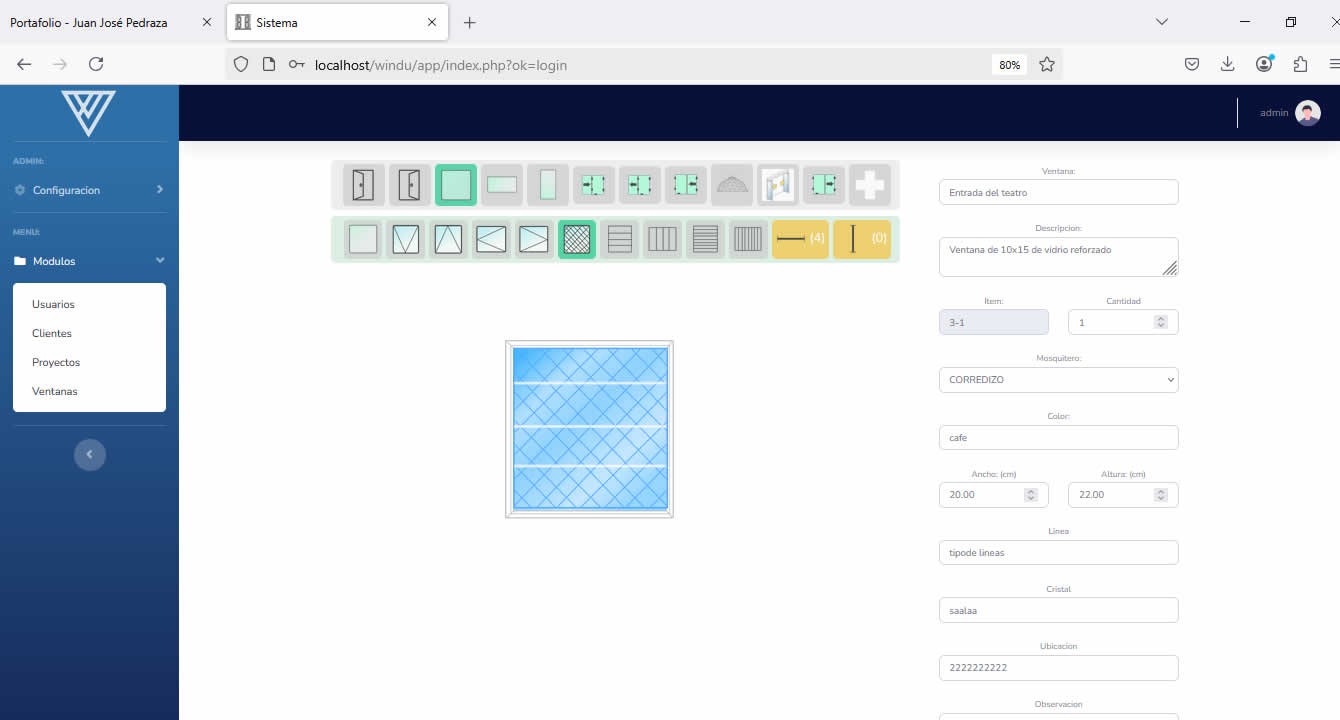
Task: Open Proyectos from the Modulos menu
Action: [x=56, y=362]
